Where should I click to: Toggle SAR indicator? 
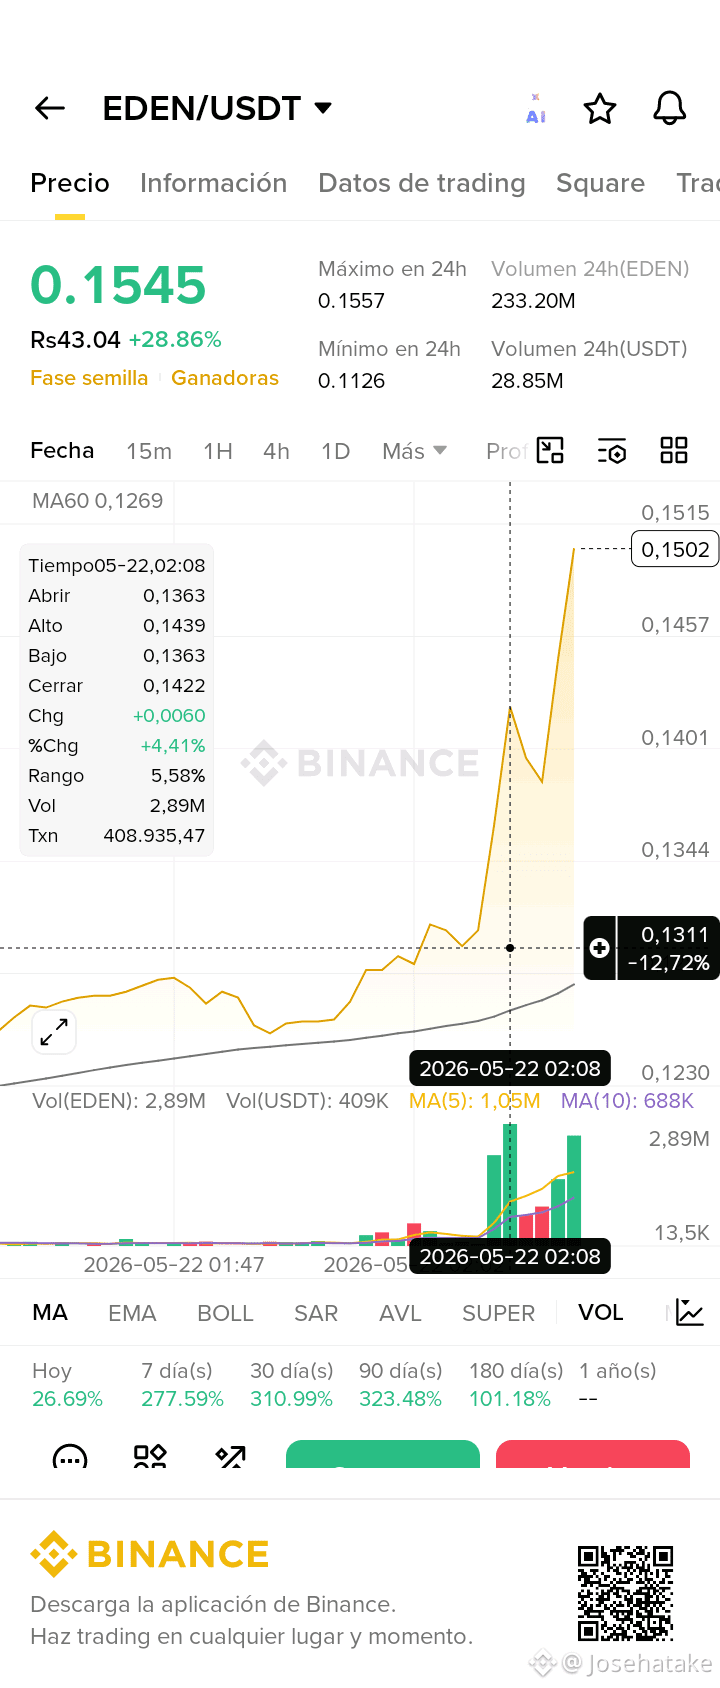tap(316, 1312)
